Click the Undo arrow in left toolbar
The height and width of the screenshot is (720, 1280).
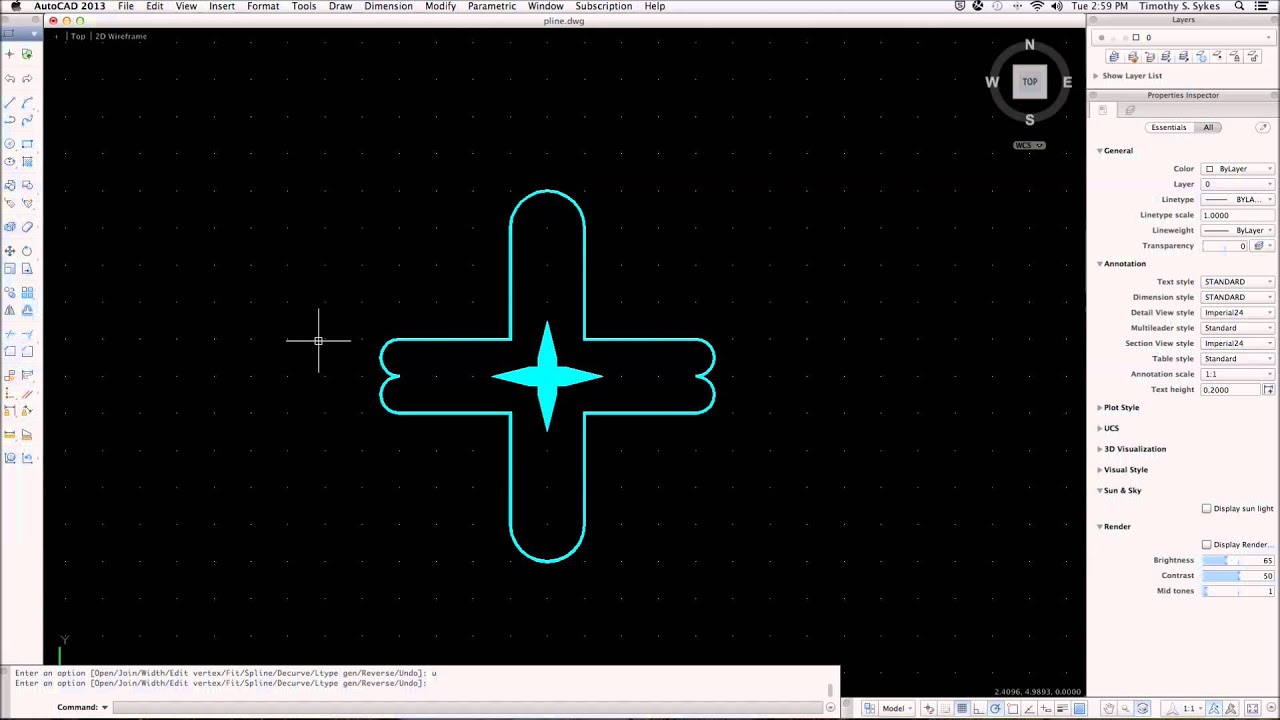tap(10, 79)
